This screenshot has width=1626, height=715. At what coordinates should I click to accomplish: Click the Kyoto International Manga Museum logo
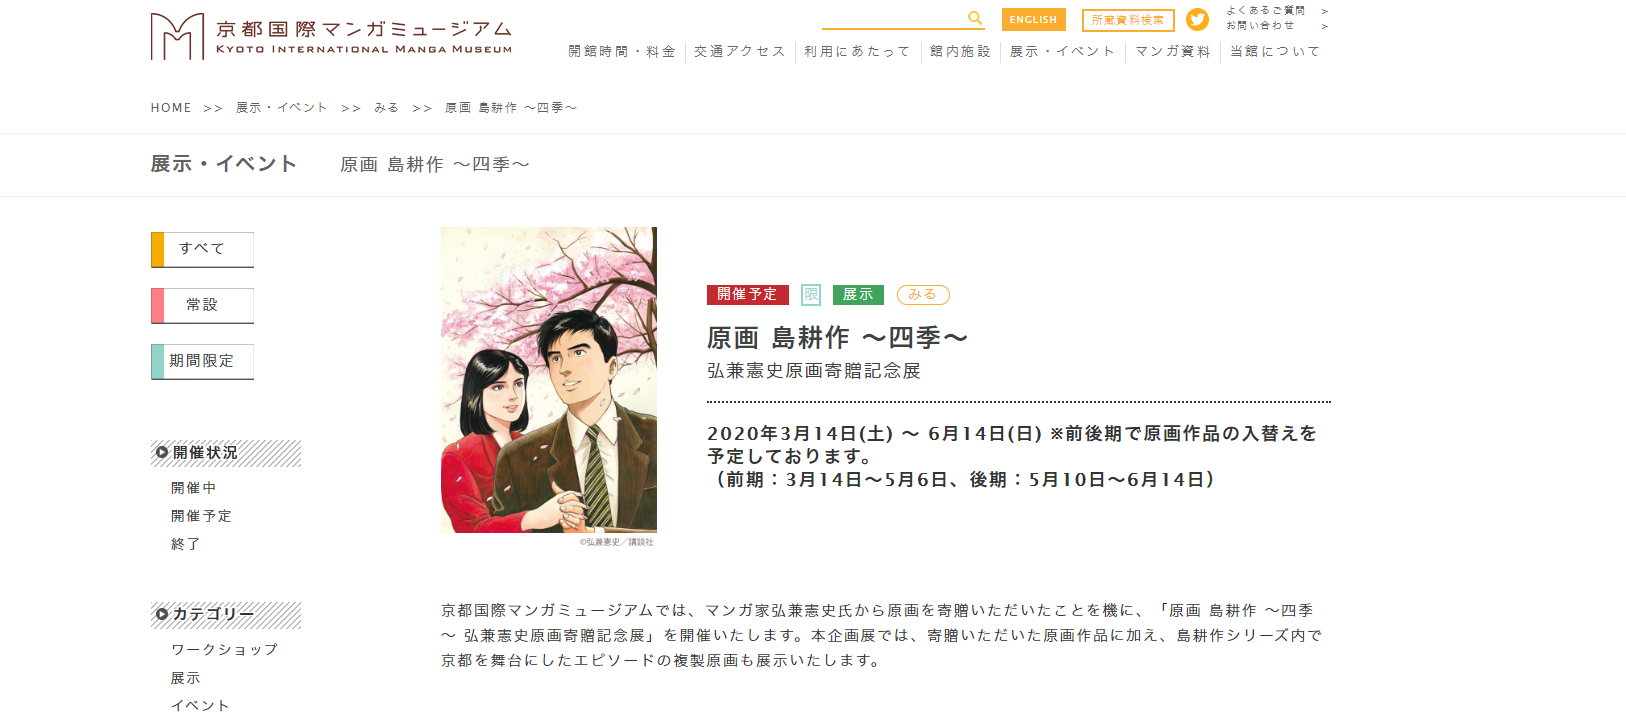pyautogui.click(x=332, y=36)
